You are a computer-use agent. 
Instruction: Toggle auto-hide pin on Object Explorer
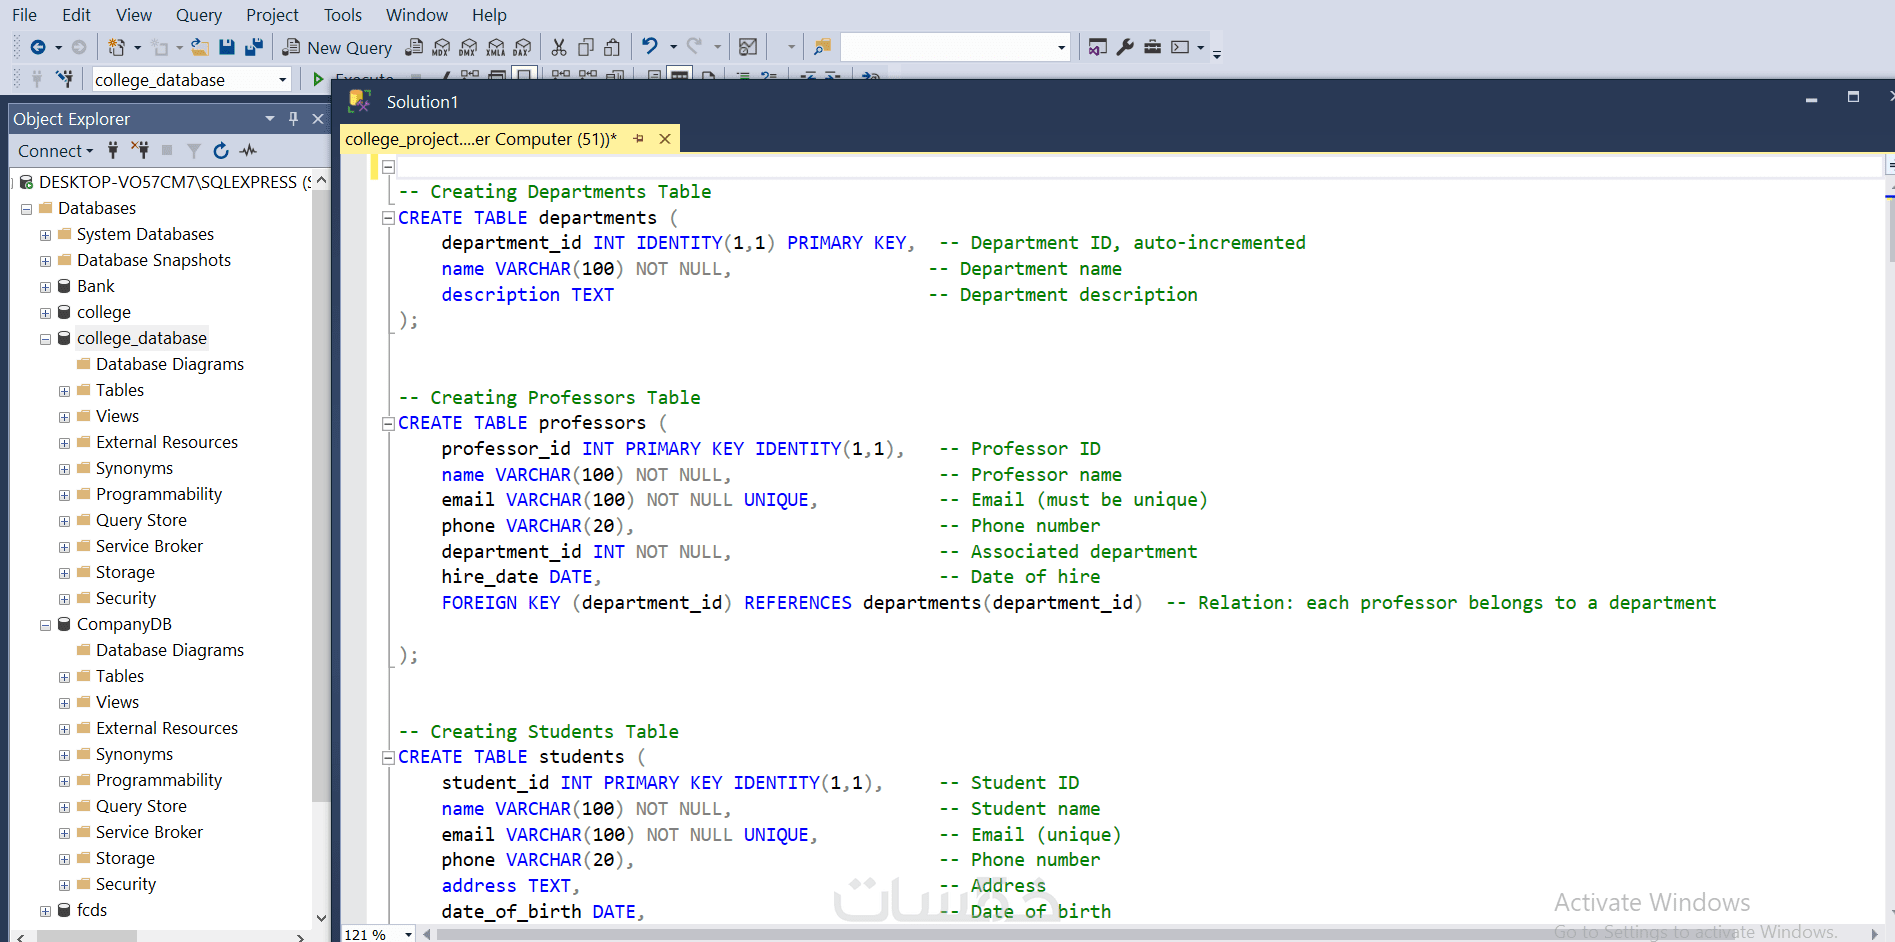(x=293, y=118)
